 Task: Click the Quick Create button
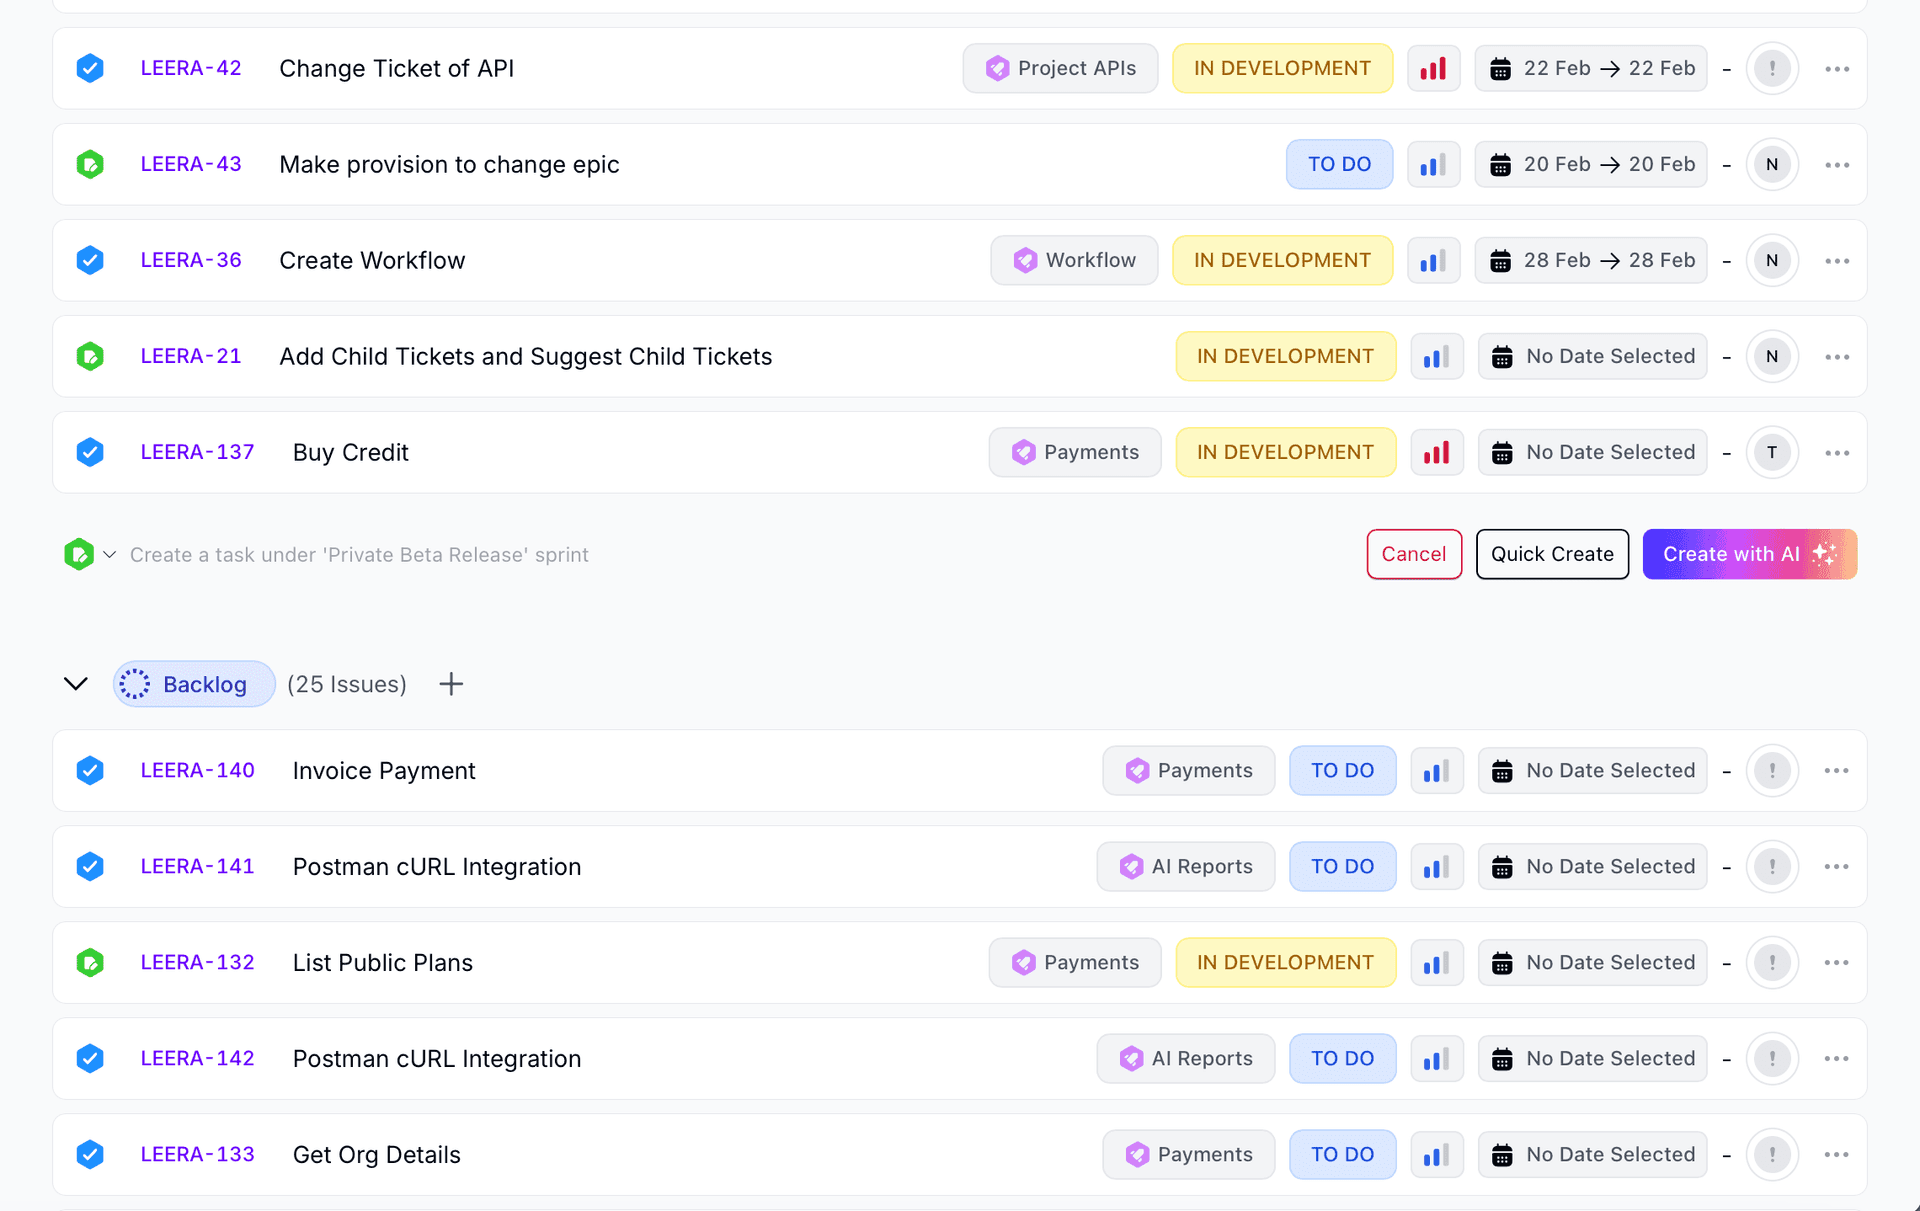coord(1552,554)
